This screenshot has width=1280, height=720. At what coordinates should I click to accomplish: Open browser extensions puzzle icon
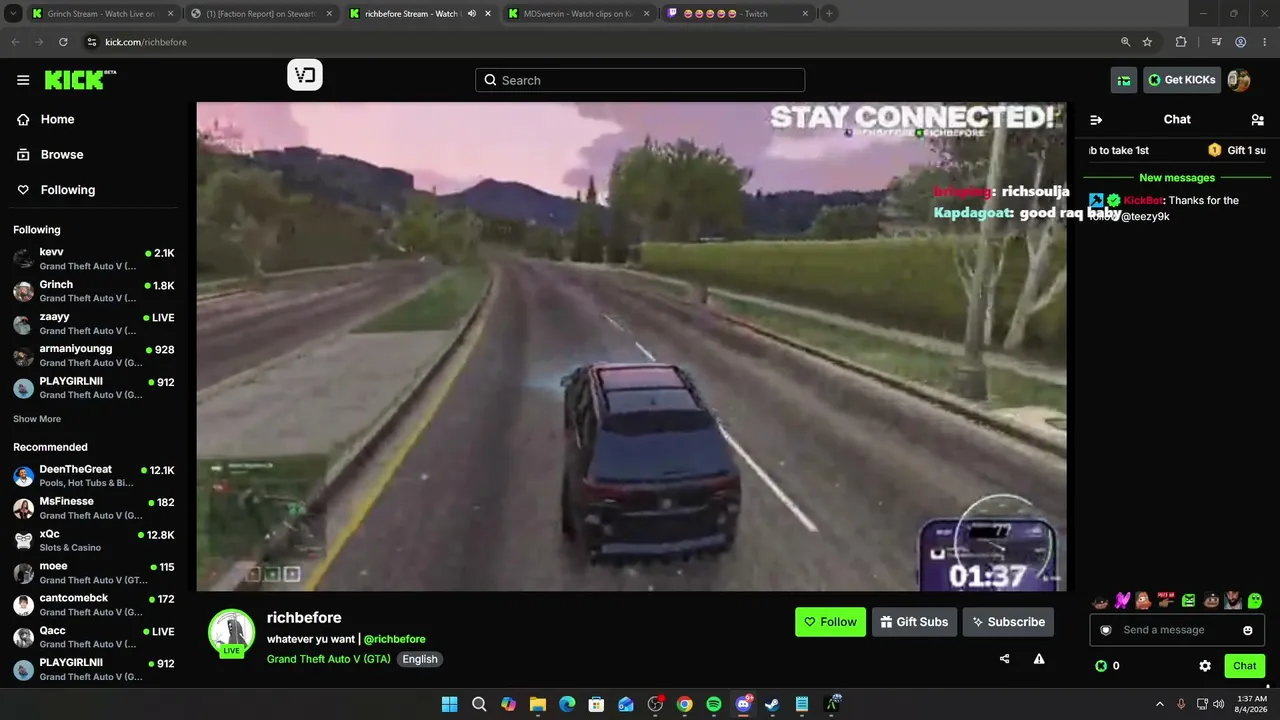coord(1181,42)
